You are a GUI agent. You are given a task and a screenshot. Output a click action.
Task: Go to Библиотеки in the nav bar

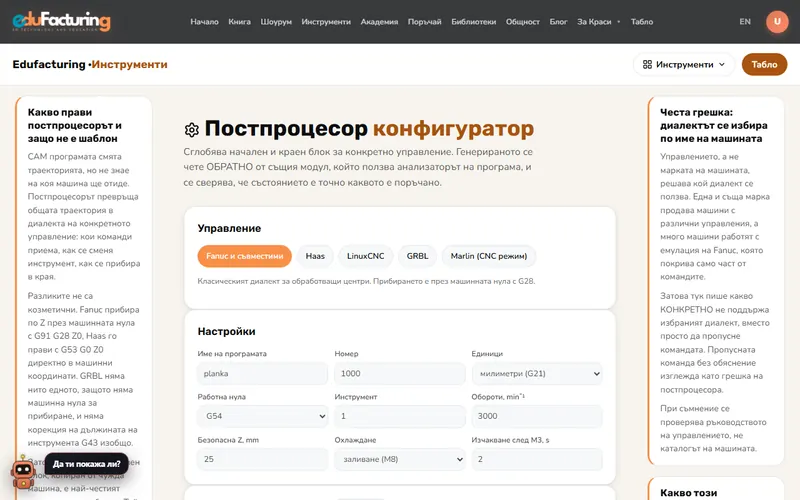pos(473,21)
